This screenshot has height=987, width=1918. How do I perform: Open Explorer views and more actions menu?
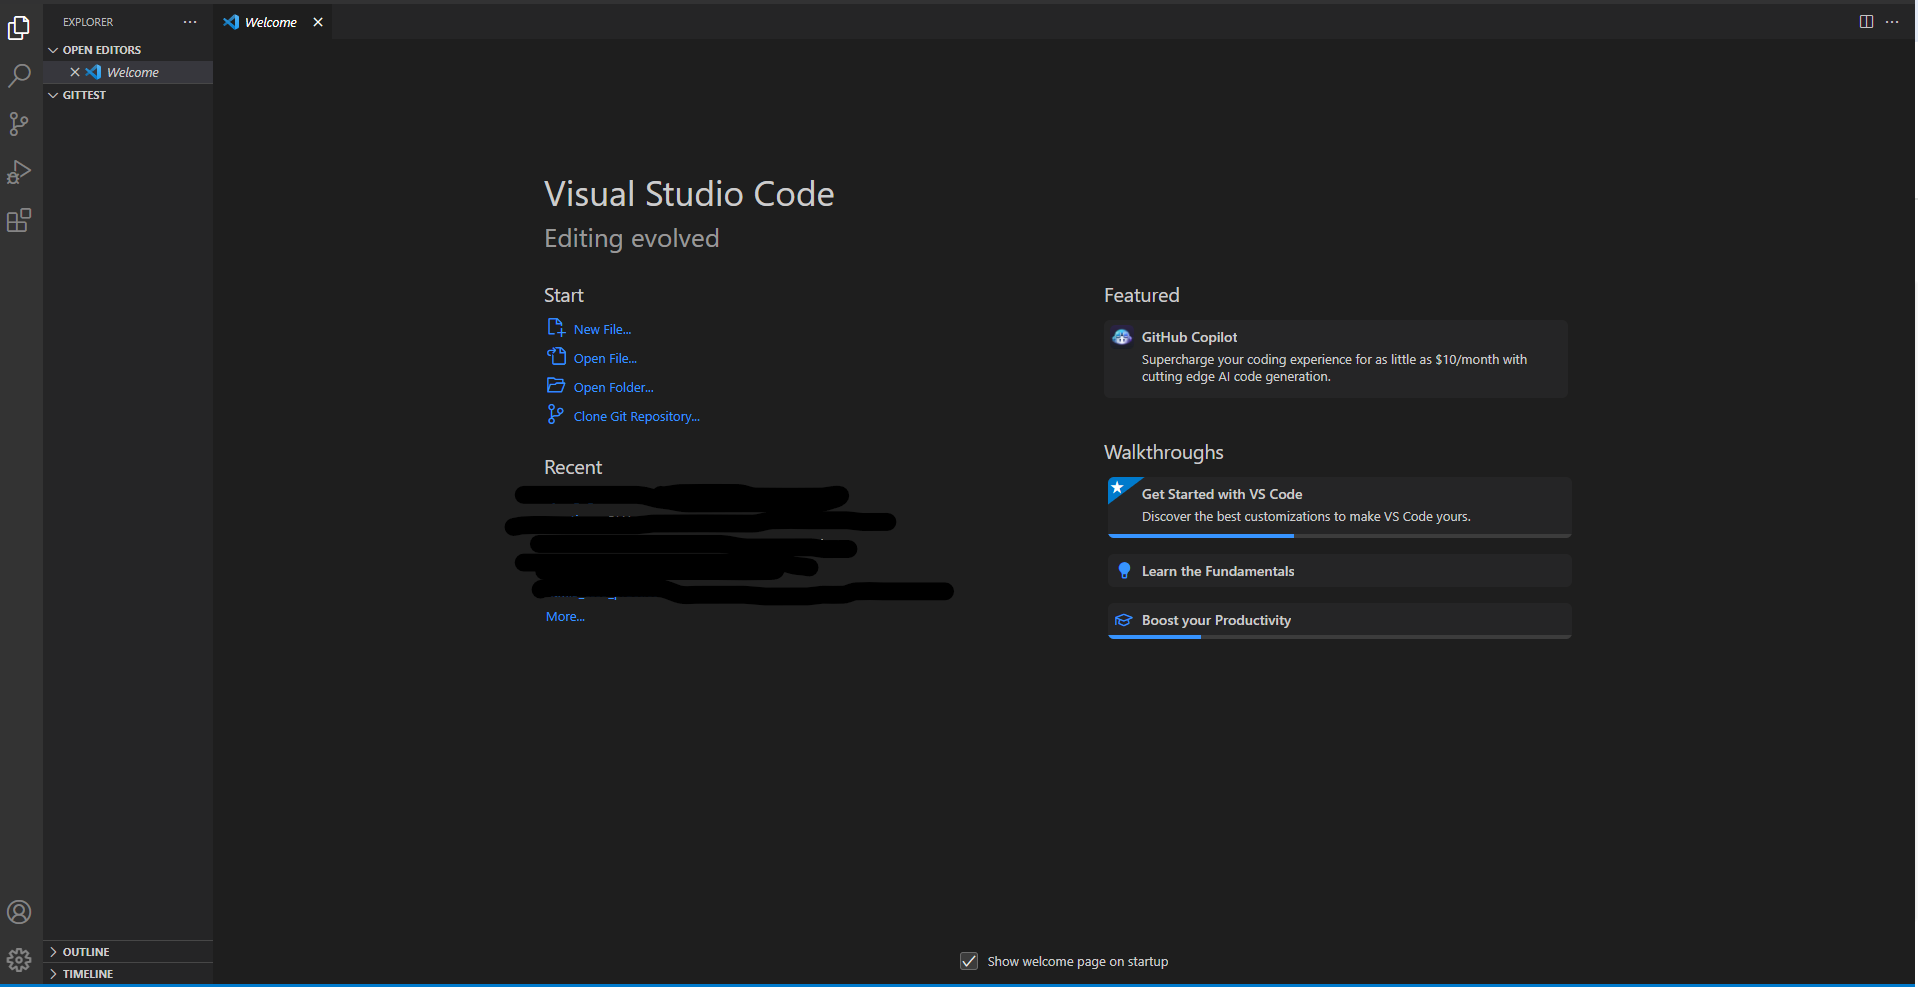point(190,22)
